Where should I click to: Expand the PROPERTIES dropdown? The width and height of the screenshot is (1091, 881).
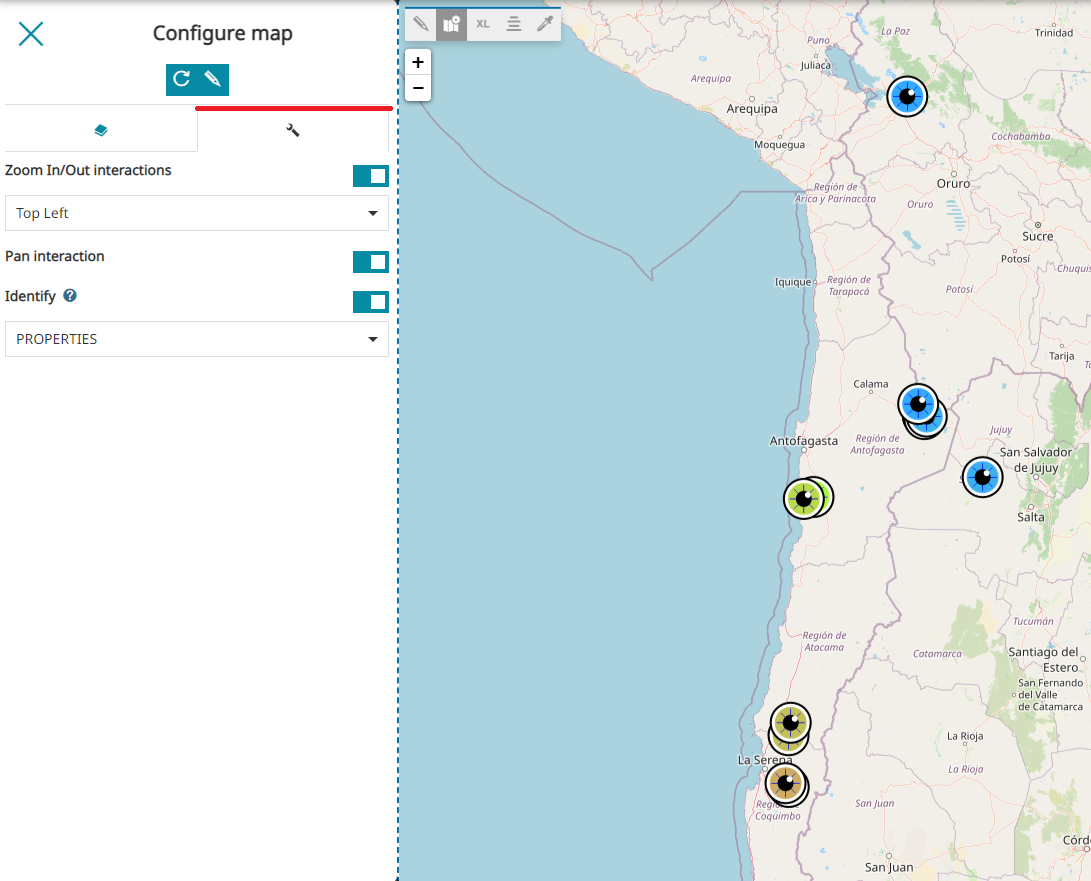click(x=197, y=339)
